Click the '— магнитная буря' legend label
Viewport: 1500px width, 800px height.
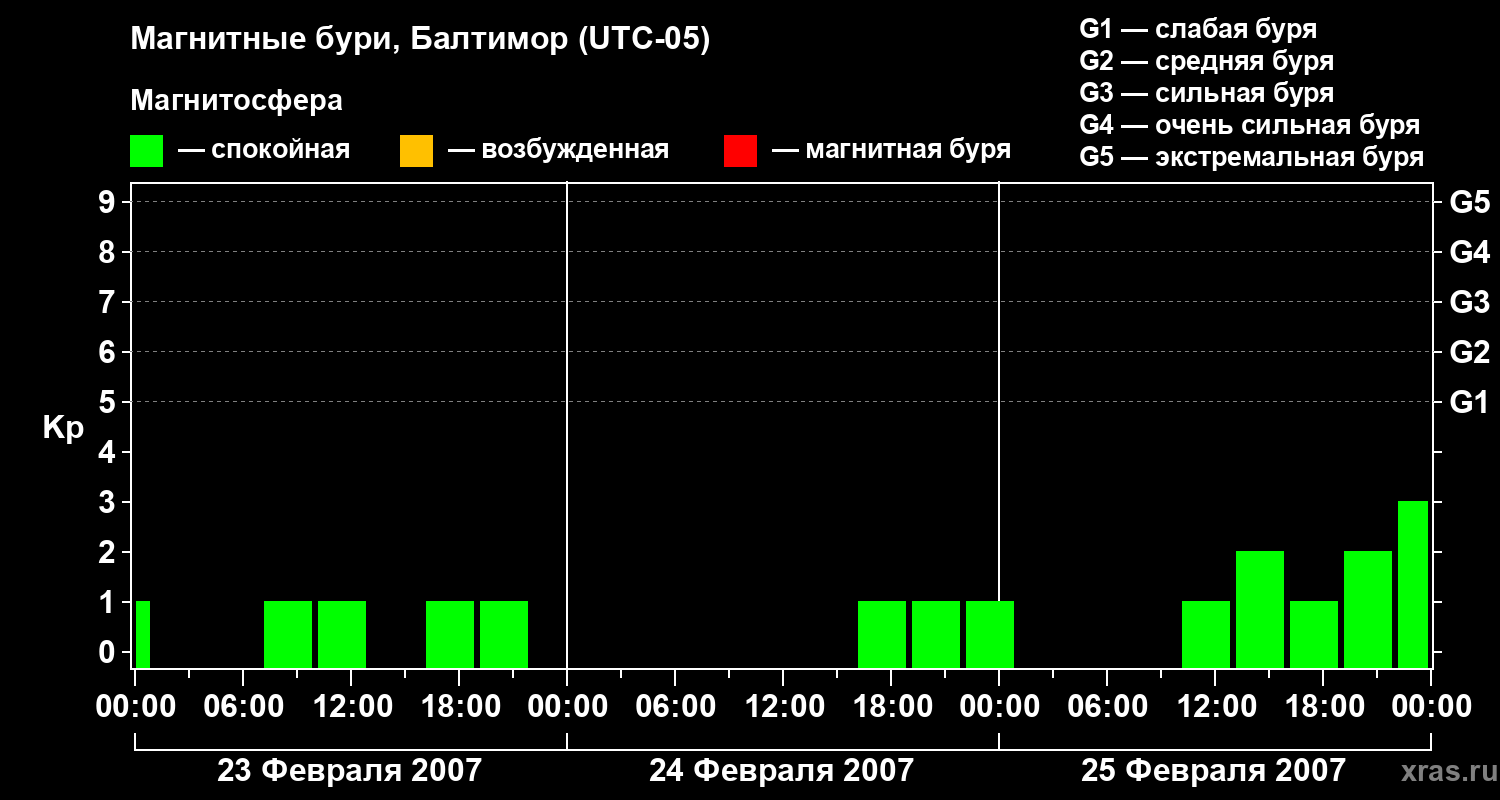892,150
